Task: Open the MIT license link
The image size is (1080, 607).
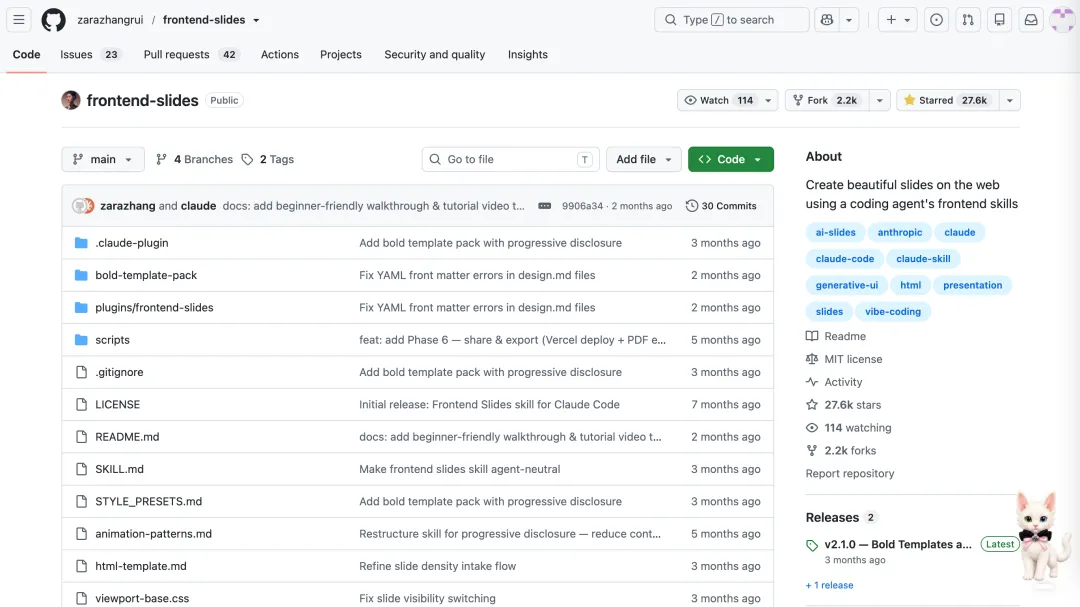Action: [844, 359]
